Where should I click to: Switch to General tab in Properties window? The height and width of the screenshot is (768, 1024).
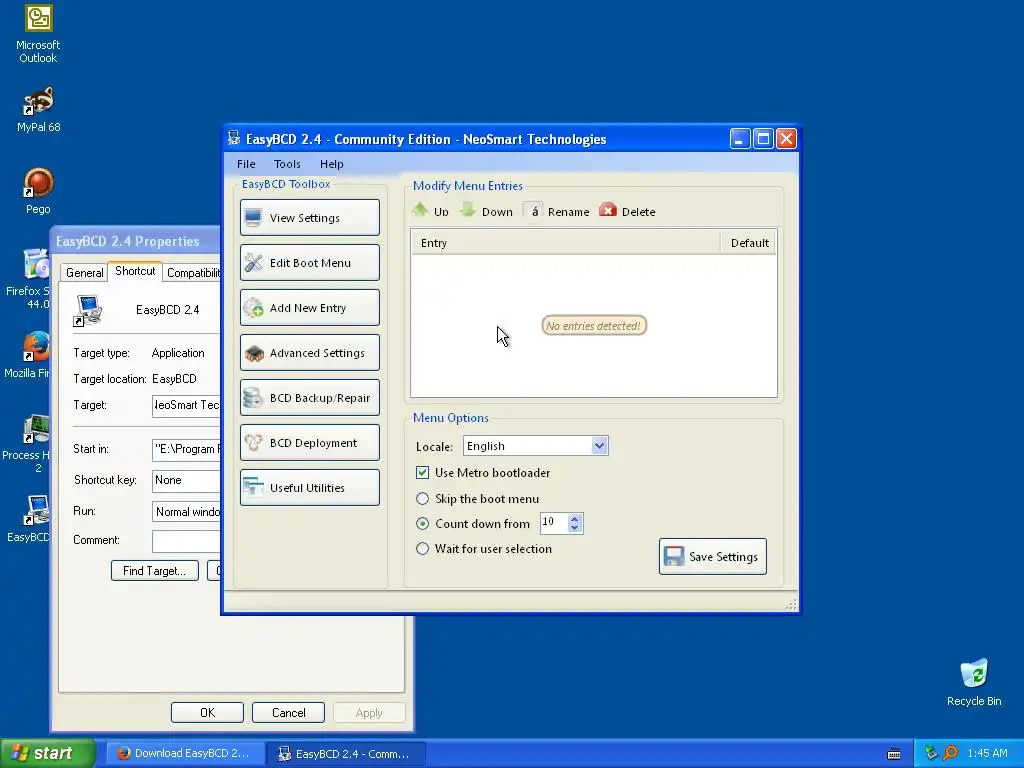coord(84,272)
